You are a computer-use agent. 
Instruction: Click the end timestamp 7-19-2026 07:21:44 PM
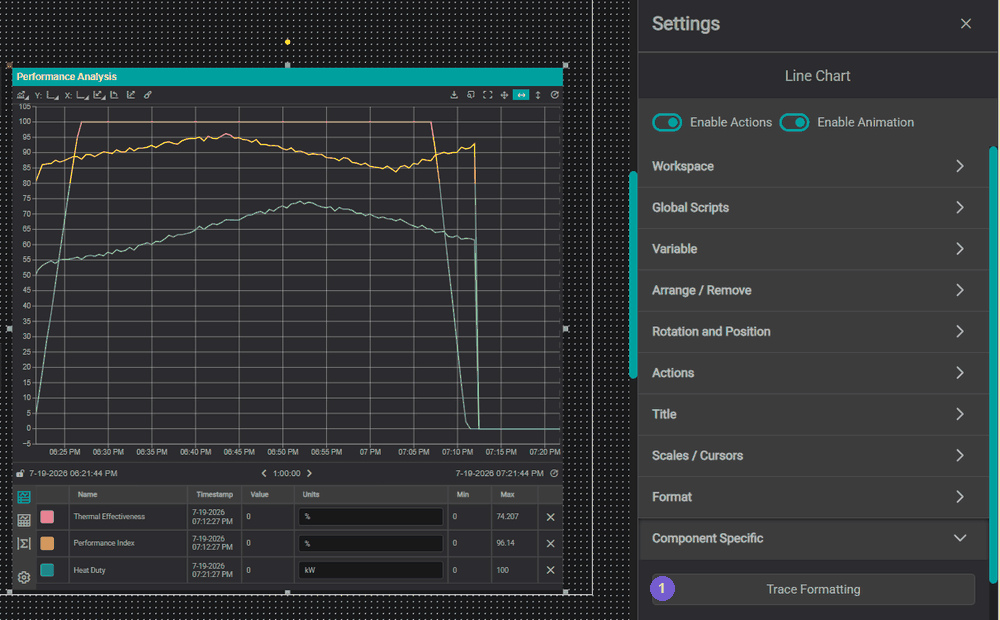[499, 473]
